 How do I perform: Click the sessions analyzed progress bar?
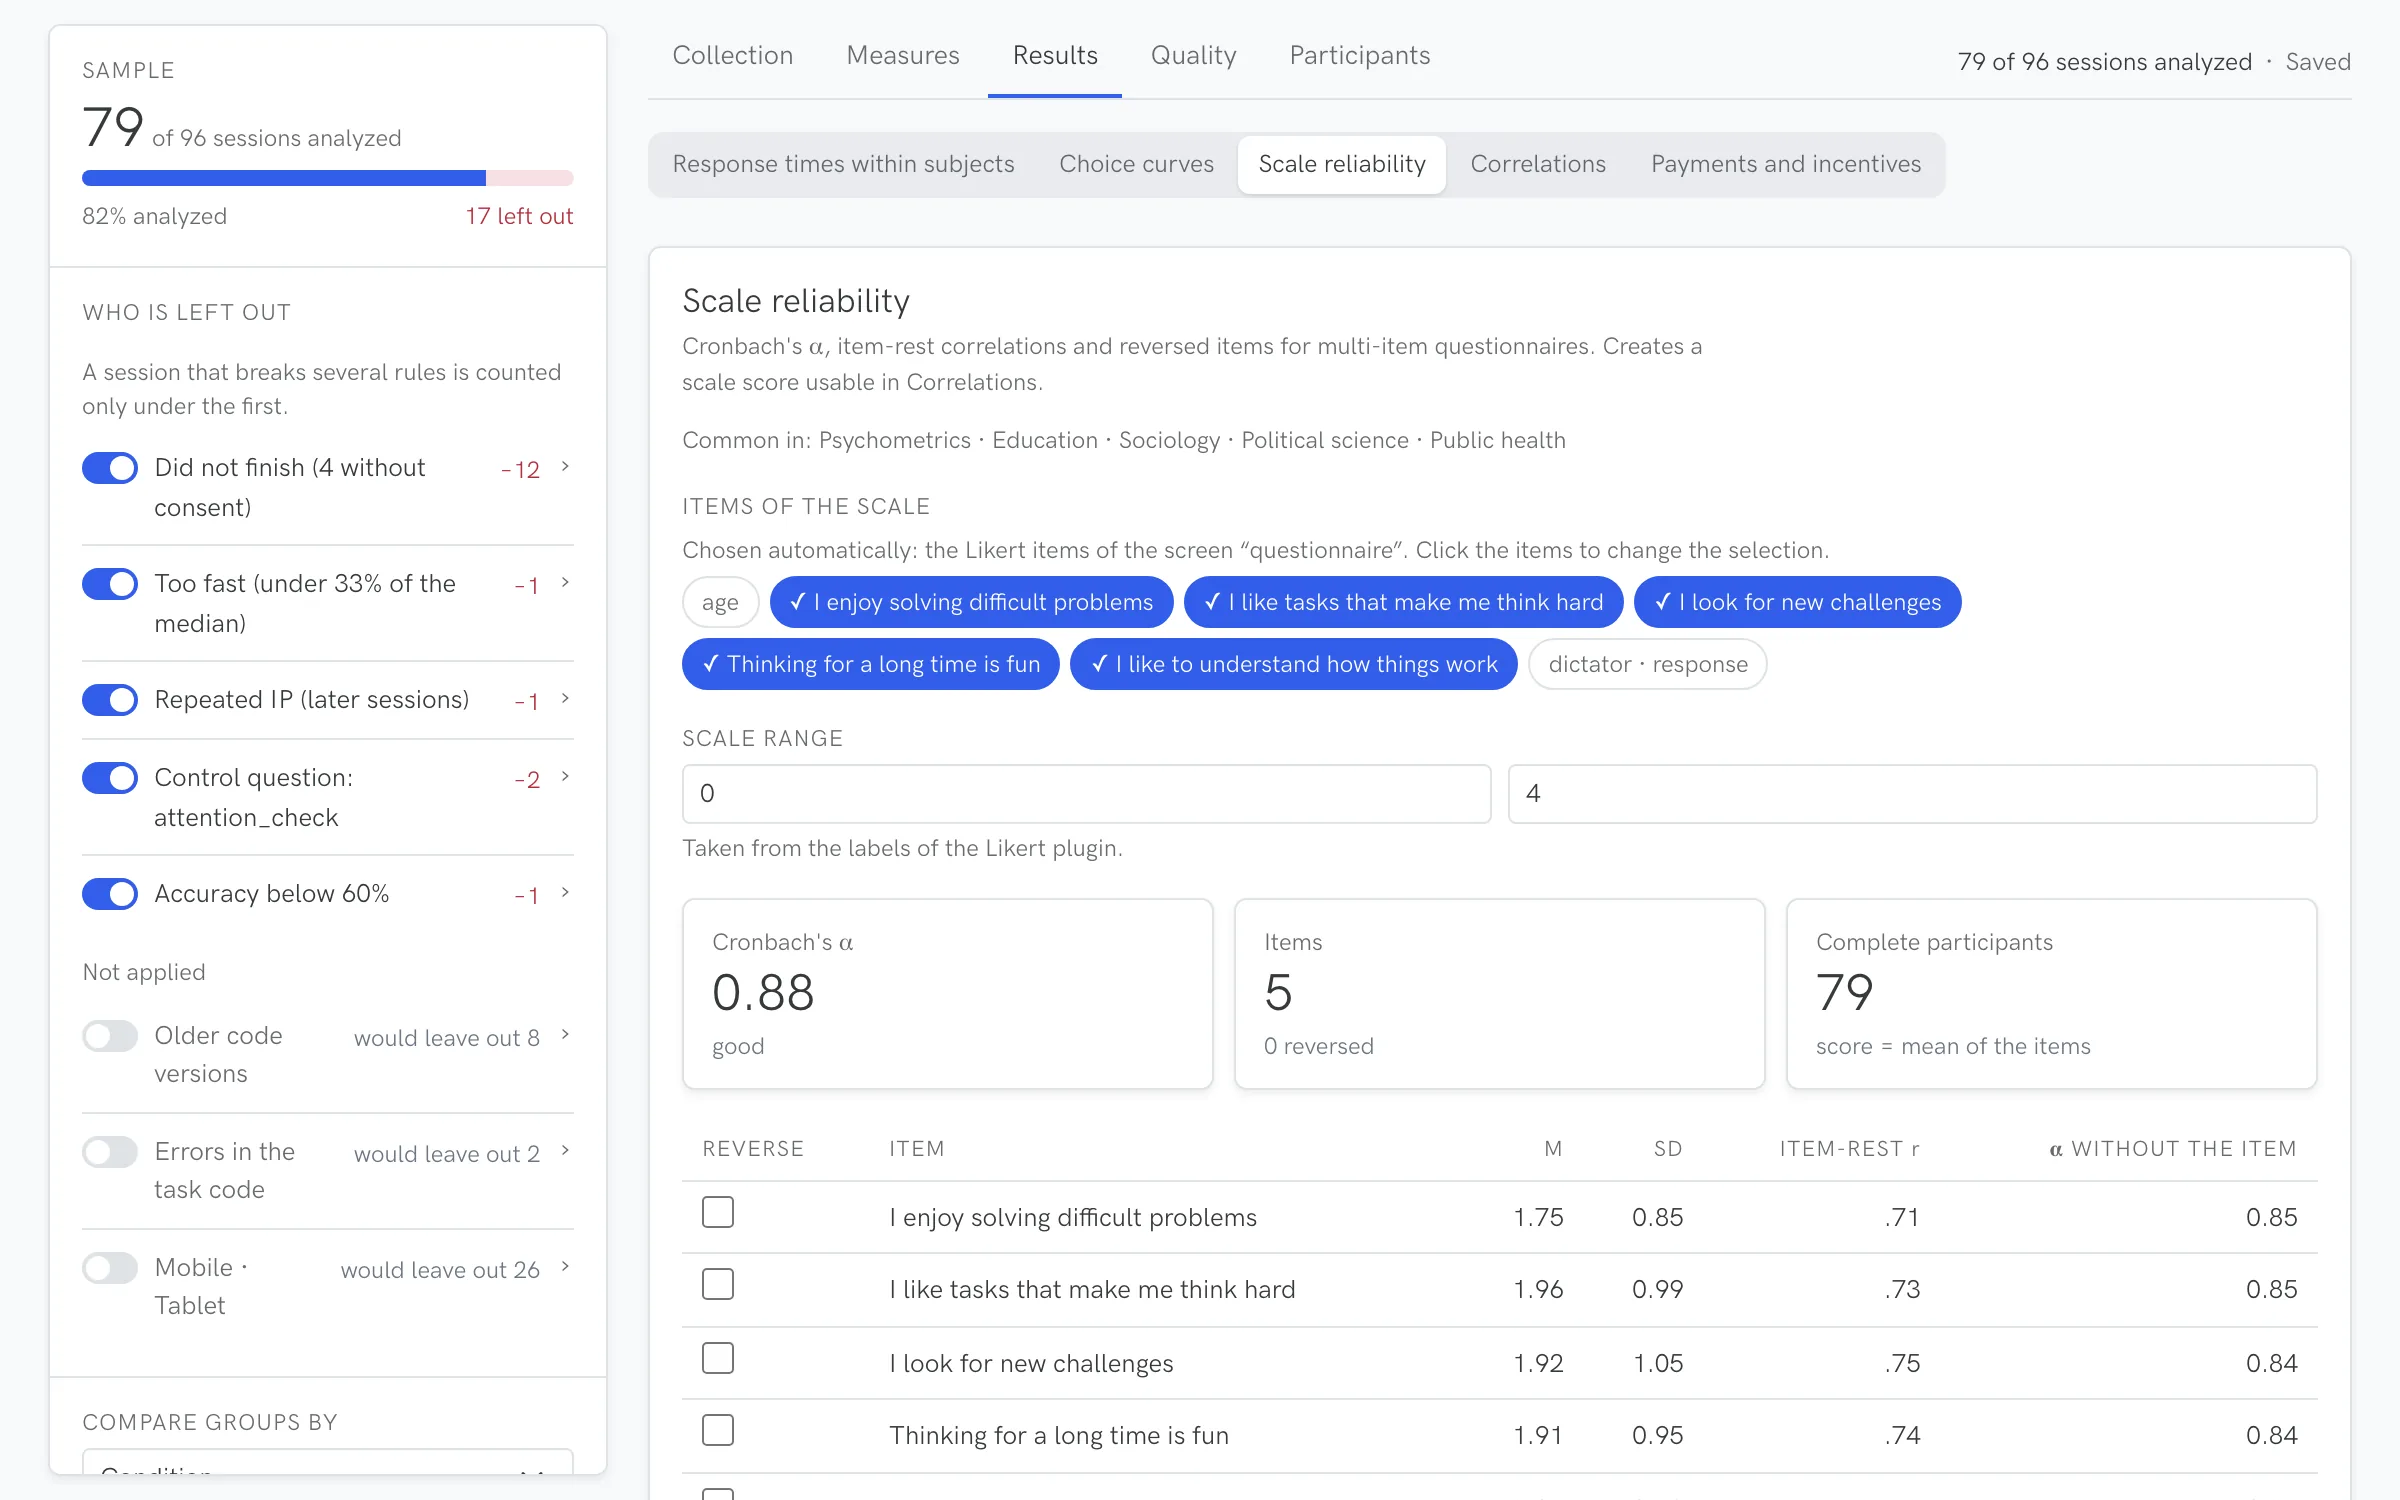click(x=328, y=178)
